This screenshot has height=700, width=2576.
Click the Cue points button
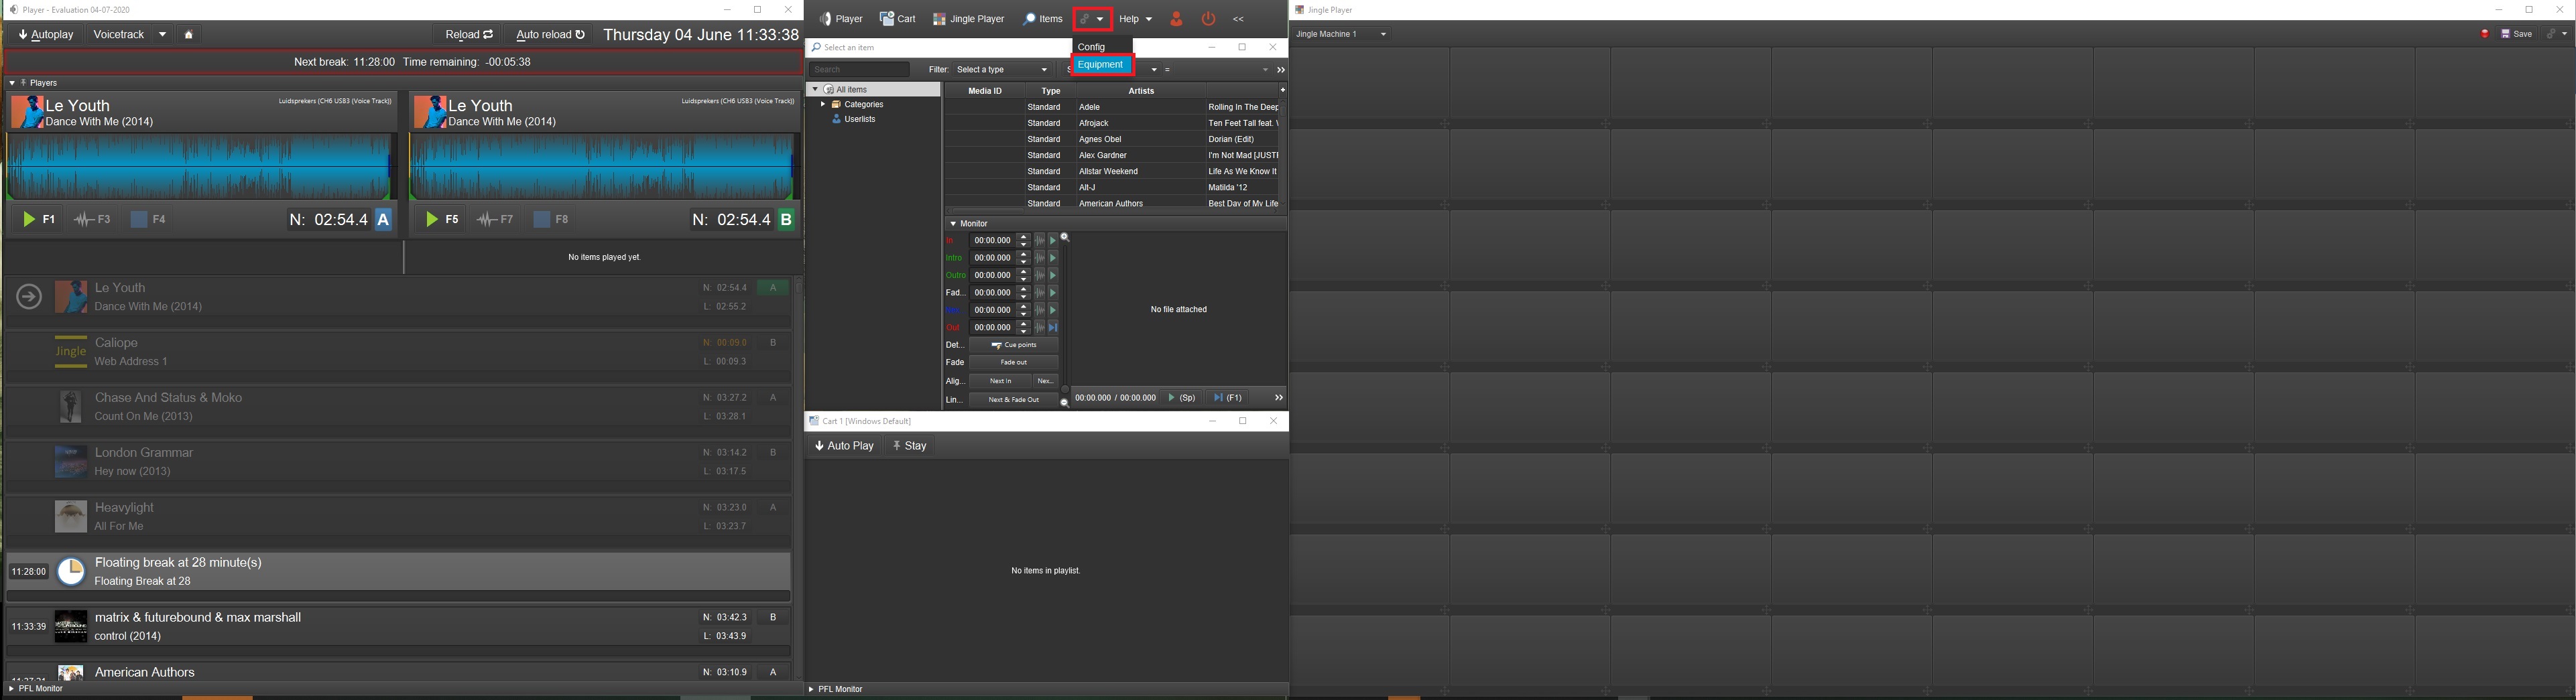[1013, 345]
